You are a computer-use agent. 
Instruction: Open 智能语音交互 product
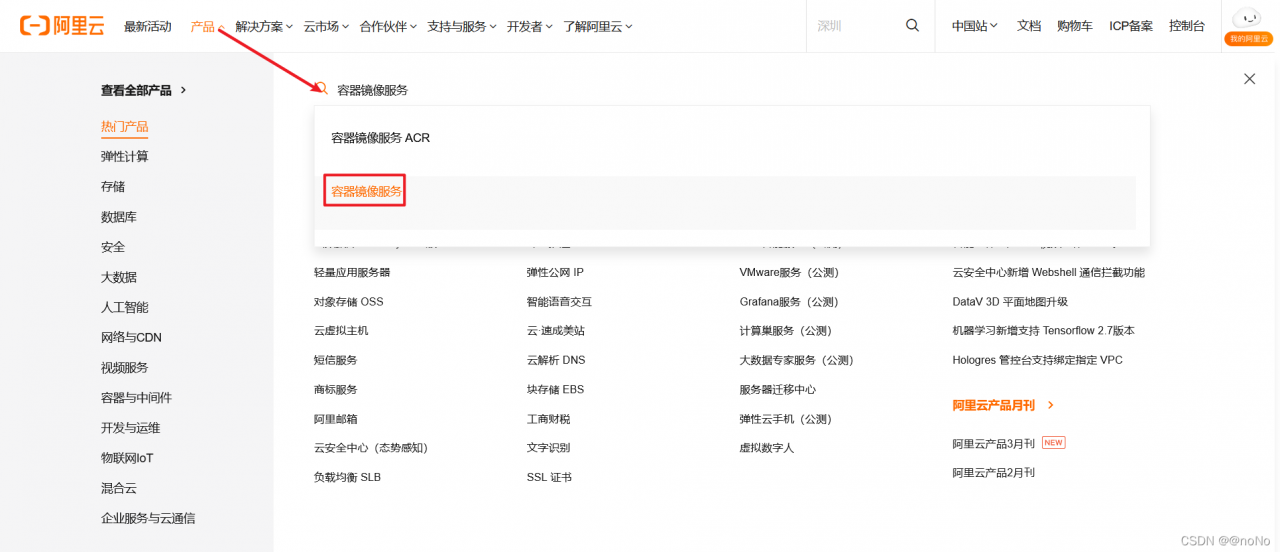(560, 301)
